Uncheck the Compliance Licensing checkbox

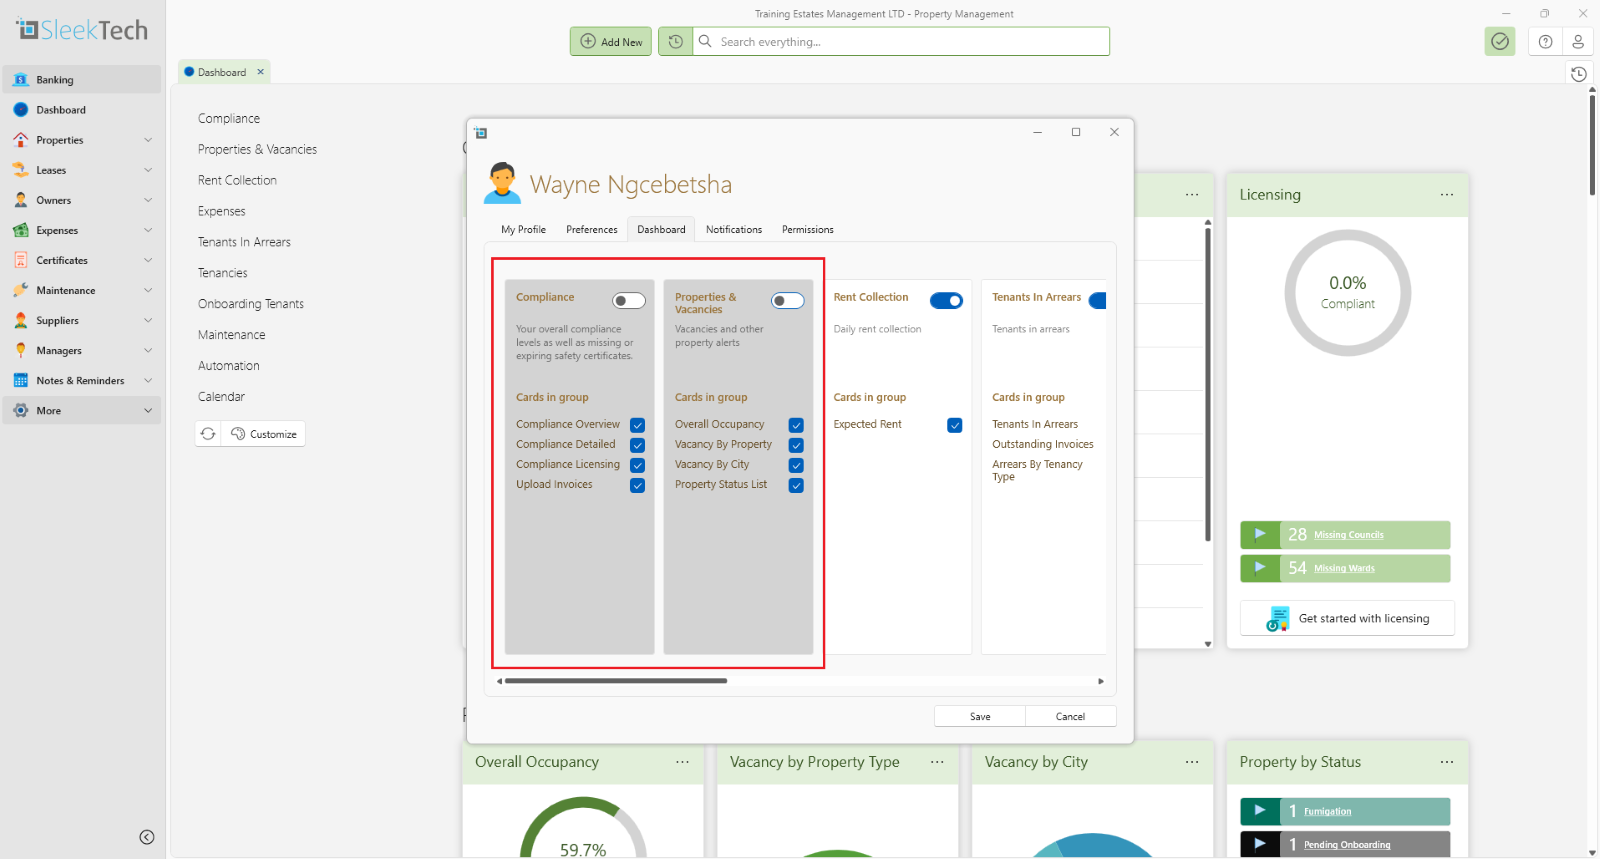(637, 465)
